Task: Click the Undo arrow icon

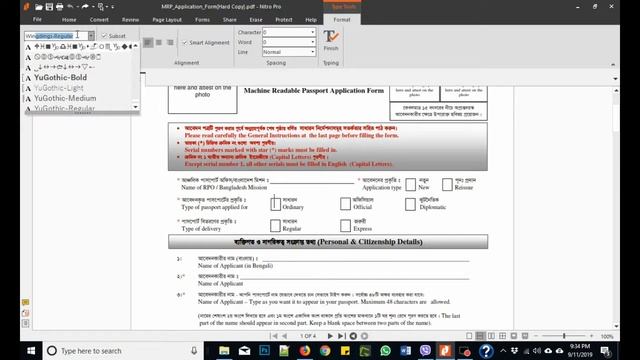Action: 70,7
